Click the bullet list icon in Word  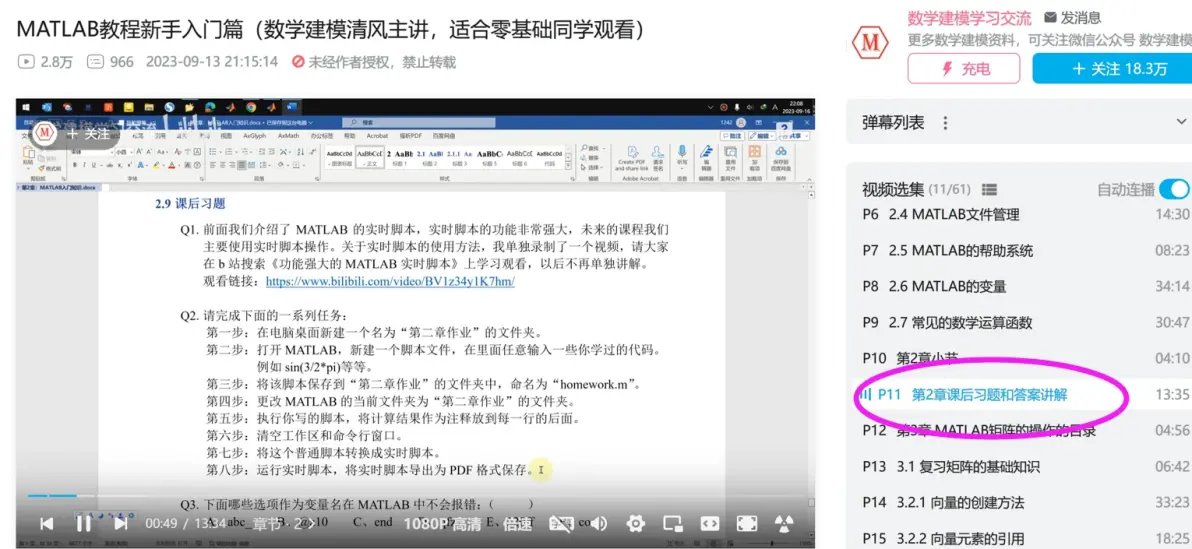pyautogui.click(x=212, y=152)
